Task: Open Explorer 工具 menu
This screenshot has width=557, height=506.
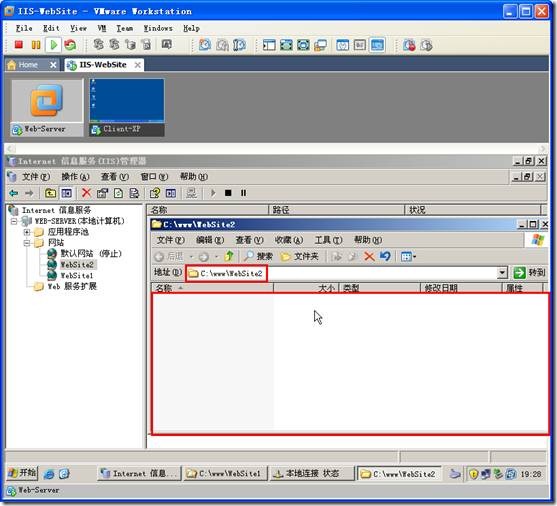Action: 328,240
